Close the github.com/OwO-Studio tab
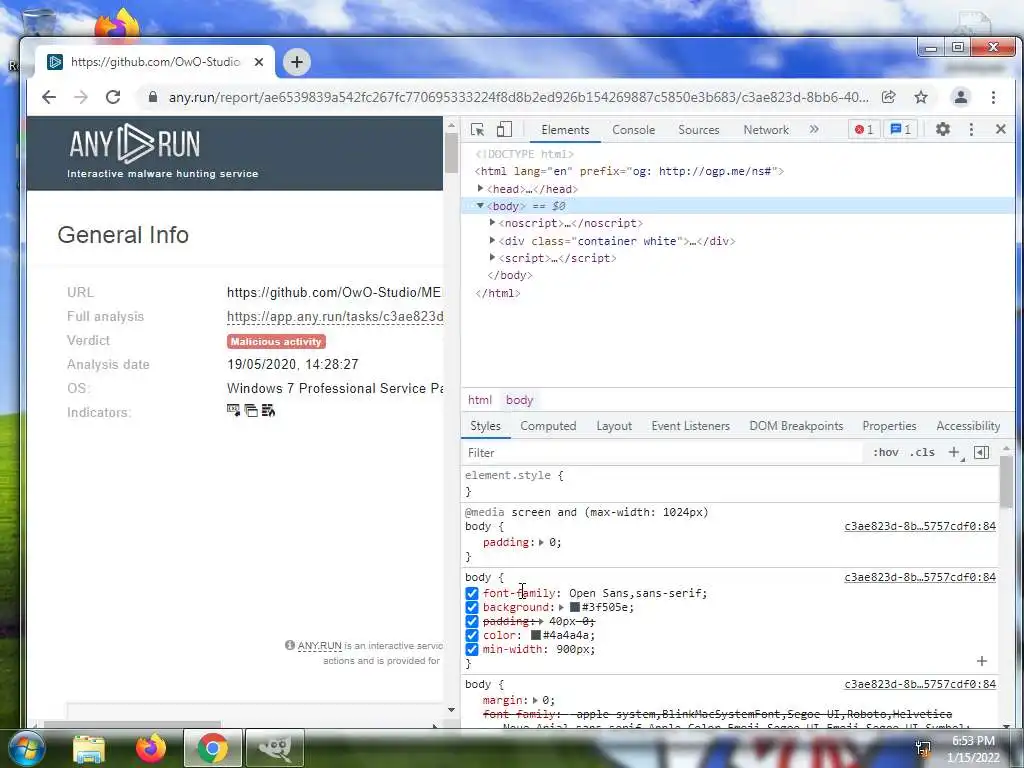Screen dimensions: 1024x768 click(x=259, y=62)
